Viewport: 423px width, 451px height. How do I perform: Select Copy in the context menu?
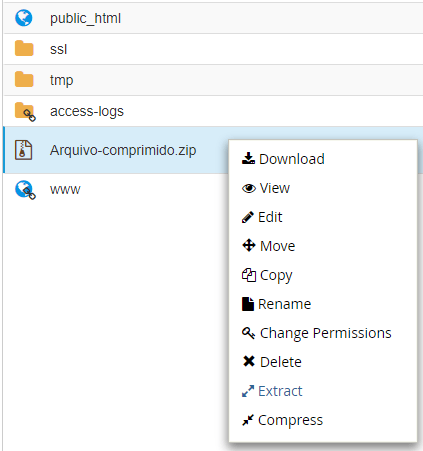click(x=267, y=276)
